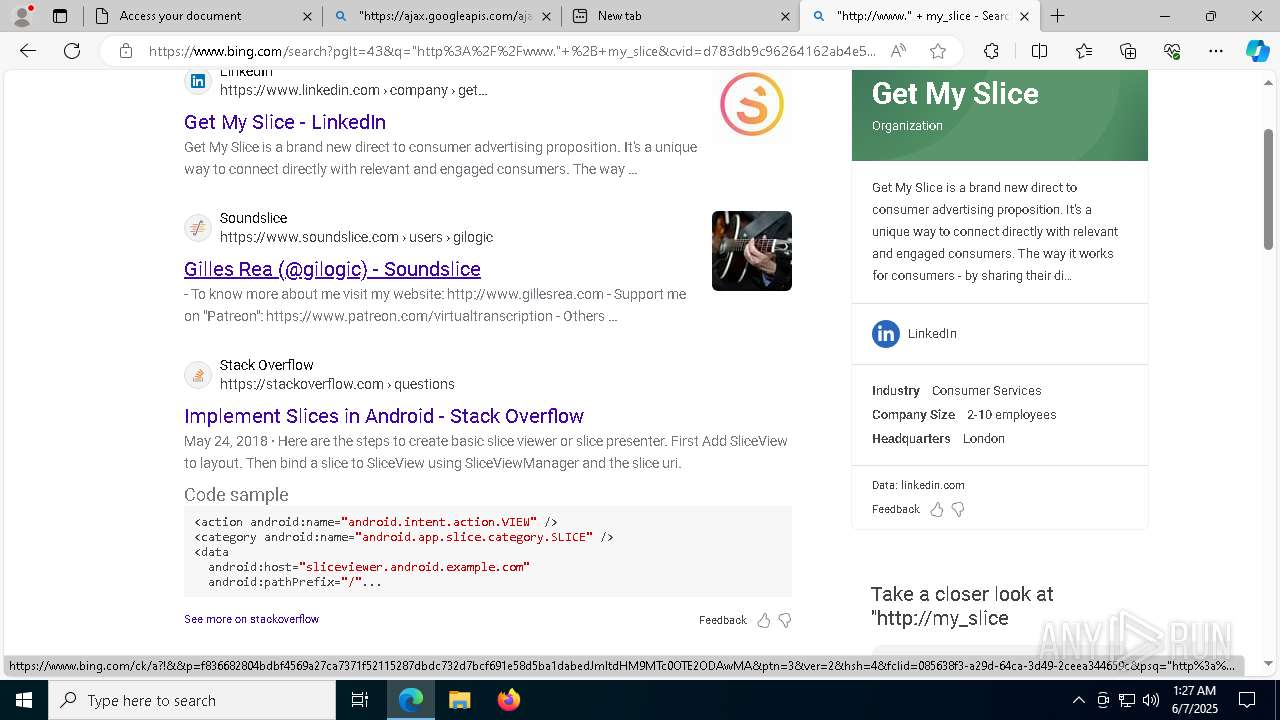
Task: Open Task View on the taskbar
Action: [360, 700]
